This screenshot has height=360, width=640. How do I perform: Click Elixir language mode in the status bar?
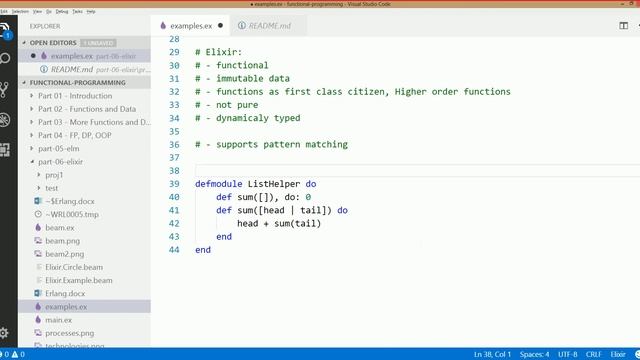pos(618,354)
